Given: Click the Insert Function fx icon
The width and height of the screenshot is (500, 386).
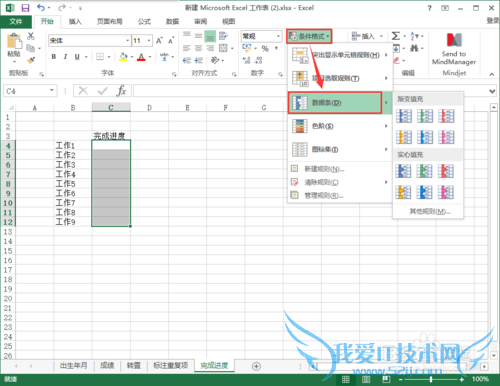Looking at the screenshot, I should click(121, 91).
